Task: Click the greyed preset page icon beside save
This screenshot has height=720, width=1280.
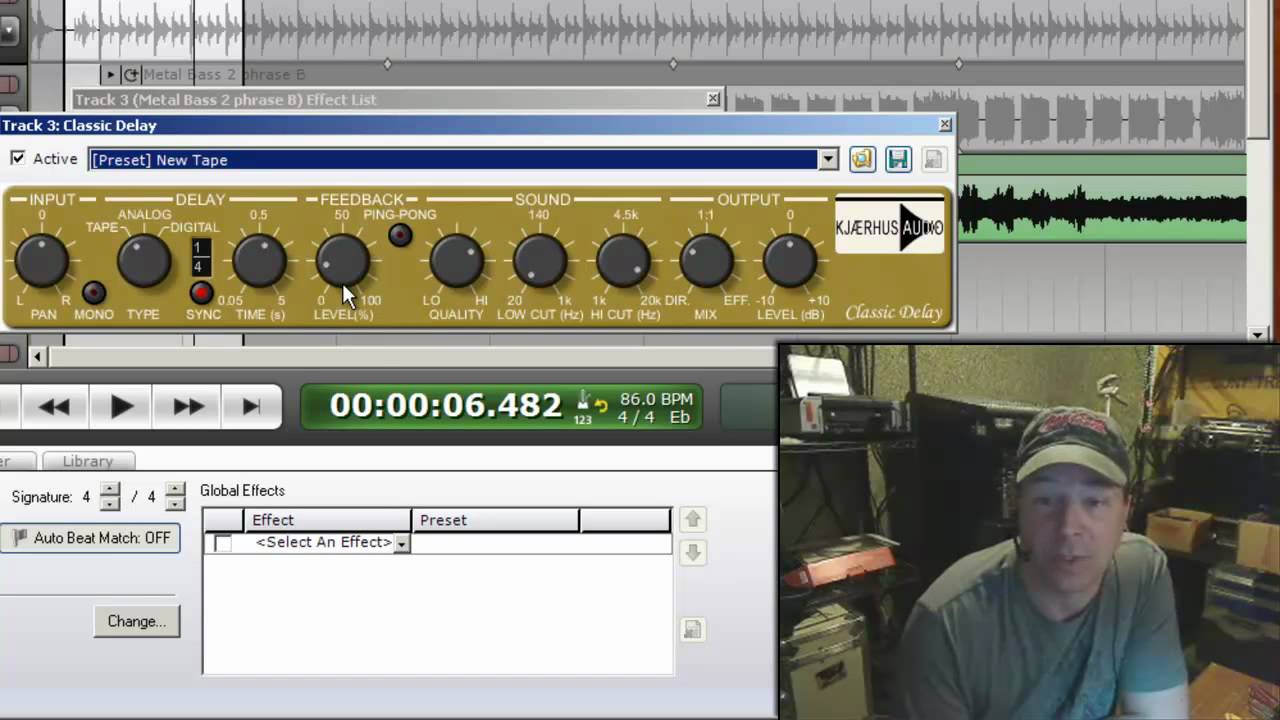Action: 932,159
